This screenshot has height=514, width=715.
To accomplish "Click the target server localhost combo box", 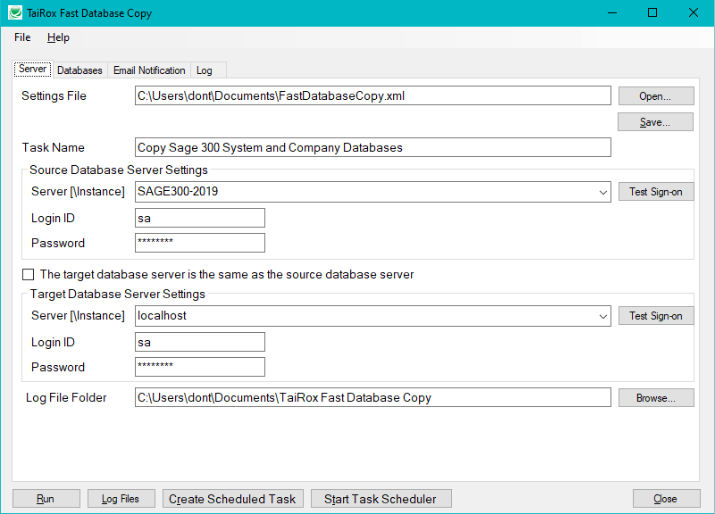I will 373,316.
